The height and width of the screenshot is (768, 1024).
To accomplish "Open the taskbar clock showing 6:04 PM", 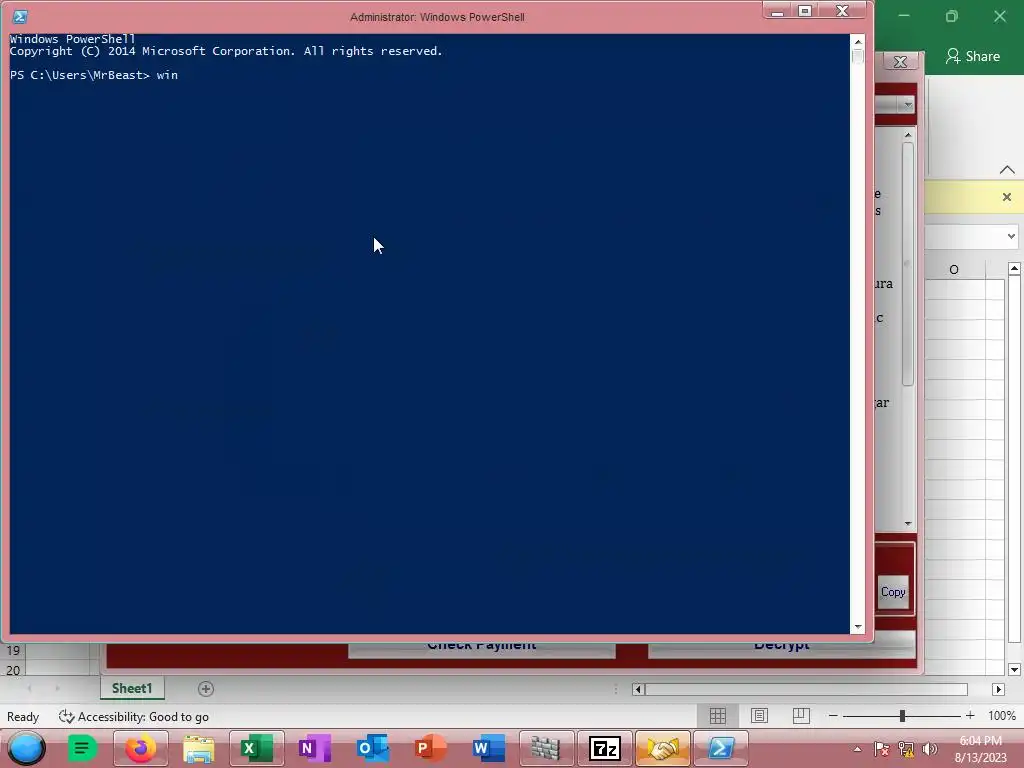I will 981,749.
